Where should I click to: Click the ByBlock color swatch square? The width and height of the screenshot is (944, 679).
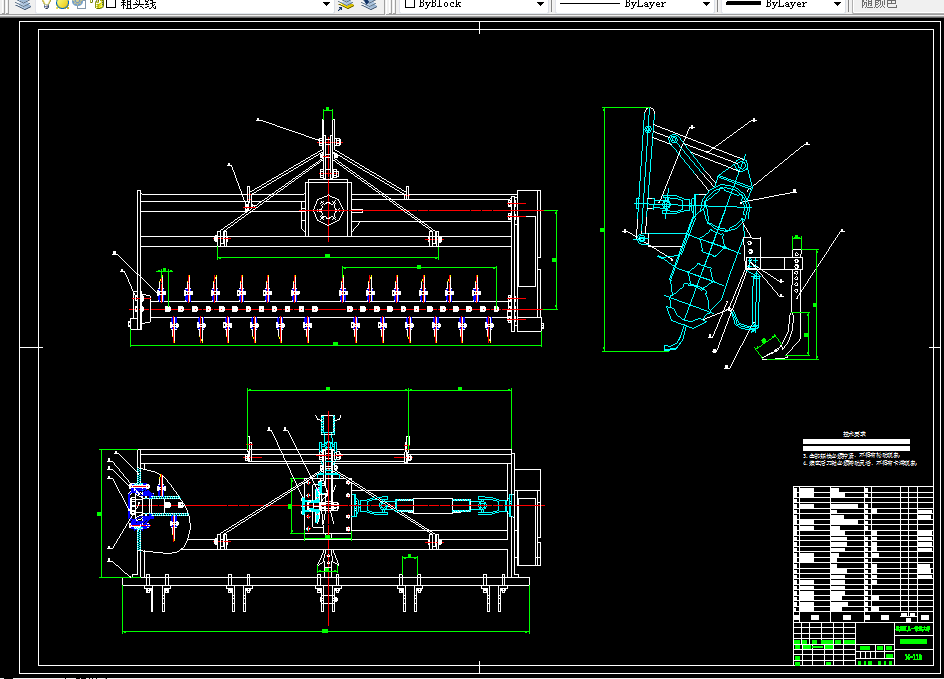410,4
